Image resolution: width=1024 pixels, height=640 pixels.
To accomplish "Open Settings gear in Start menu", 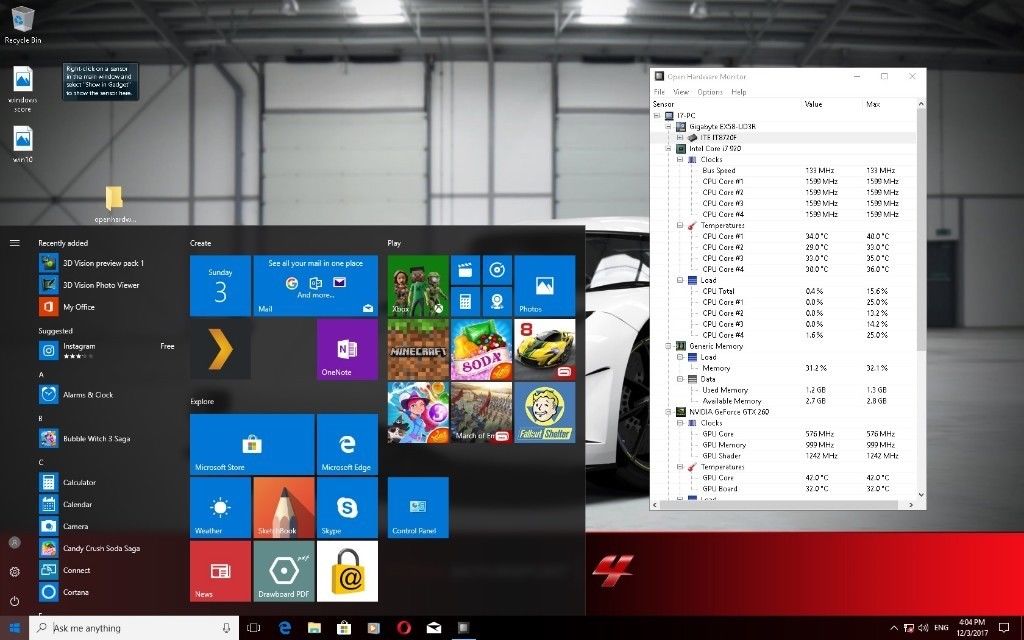I will (14, 571).
